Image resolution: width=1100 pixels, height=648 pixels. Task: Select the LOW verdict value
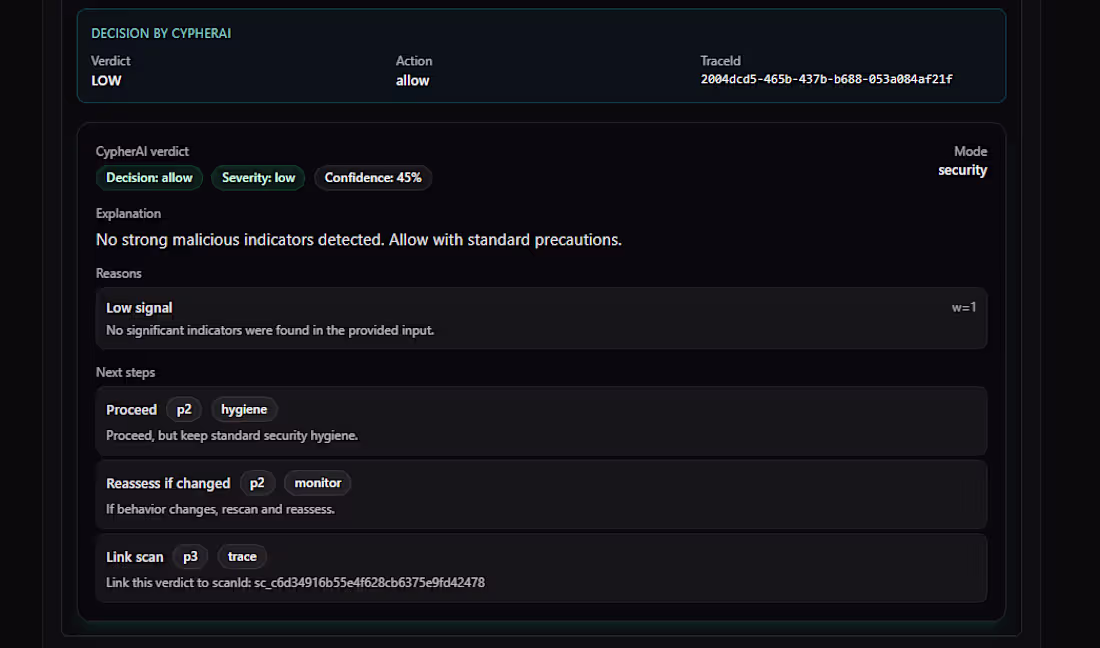click(x=106, y=80)
